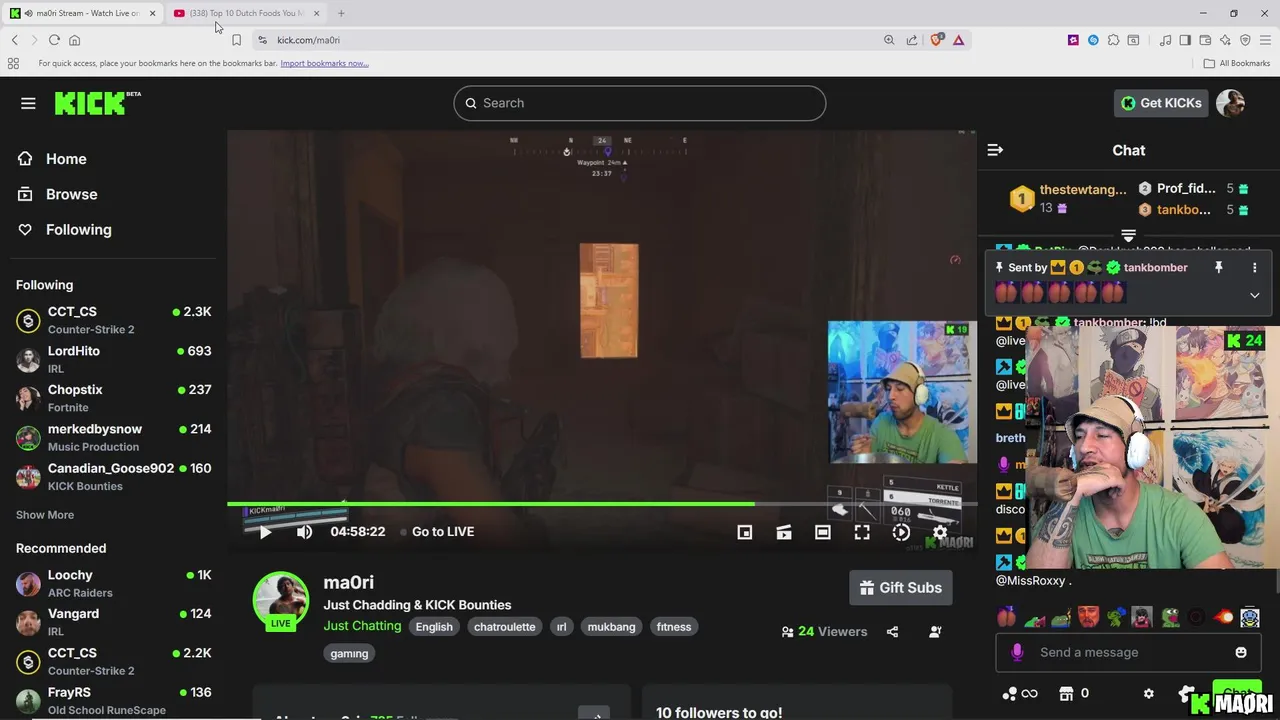Open video player settings gear

point(940,532)
